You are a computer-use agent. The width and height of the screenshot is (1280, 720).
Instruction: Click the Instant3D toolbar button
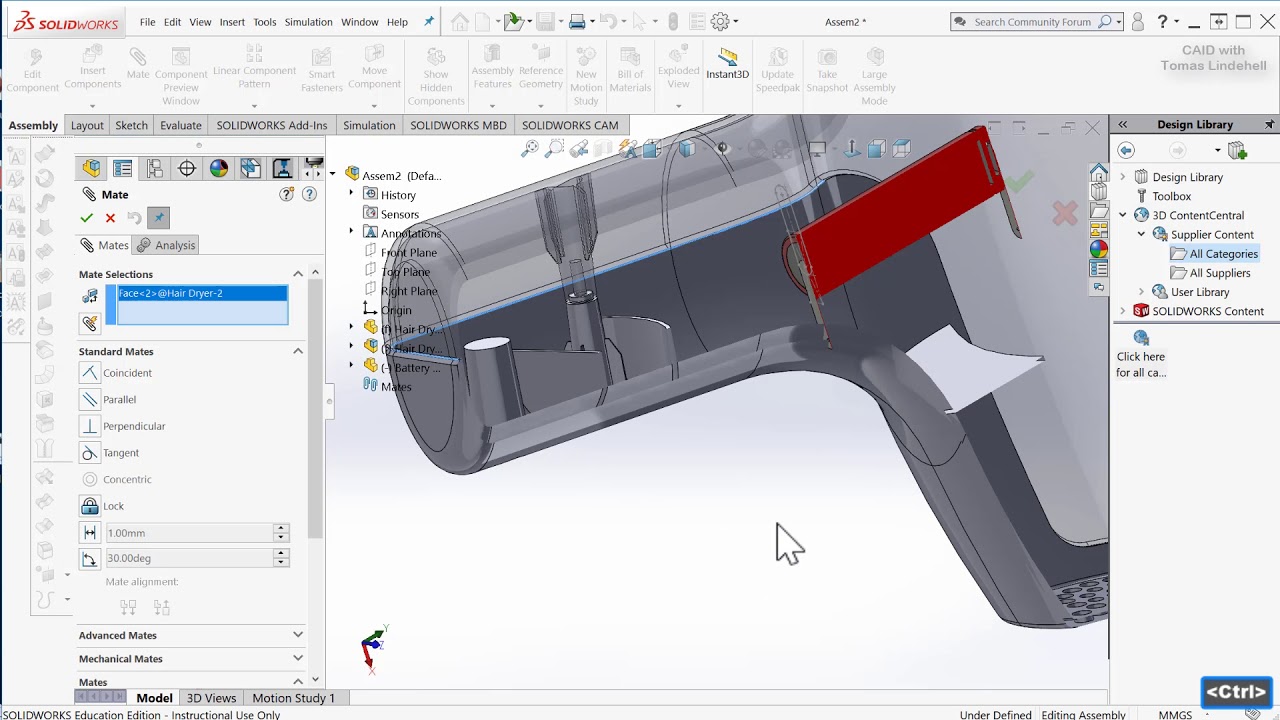727,64
